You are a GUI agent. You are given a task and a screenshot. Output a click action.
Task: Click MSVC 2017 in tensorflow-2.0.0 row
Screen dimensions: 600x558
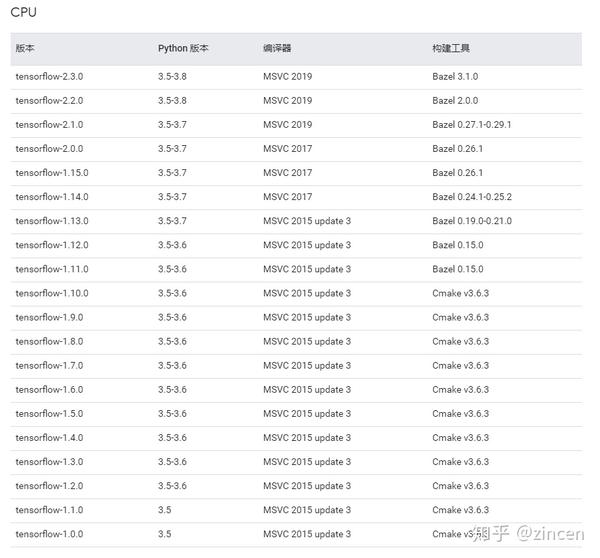click(x=287, y=149)
